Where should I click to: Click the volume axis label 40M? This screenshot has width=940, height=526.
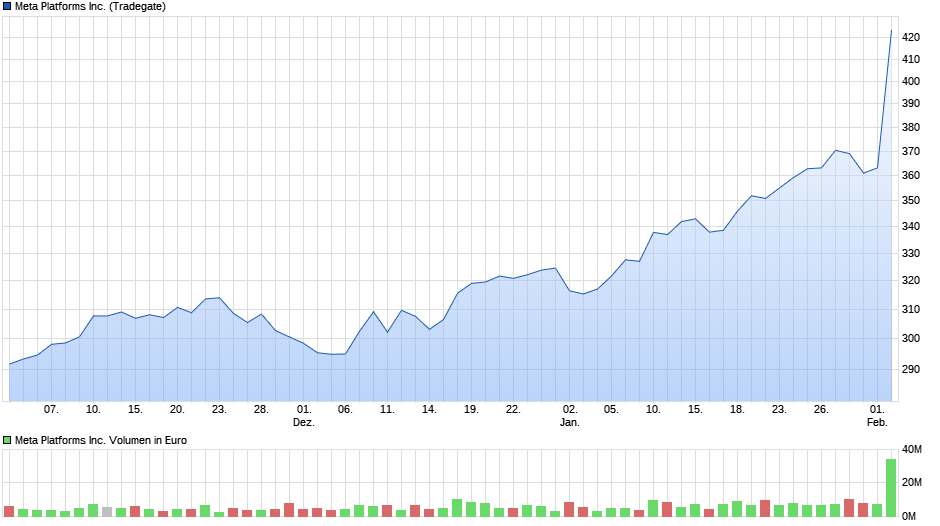(x=912, y=450)
